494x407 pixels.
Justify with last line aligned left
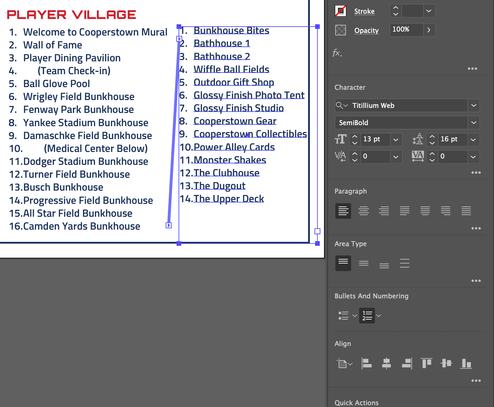[x=405, y=211]
